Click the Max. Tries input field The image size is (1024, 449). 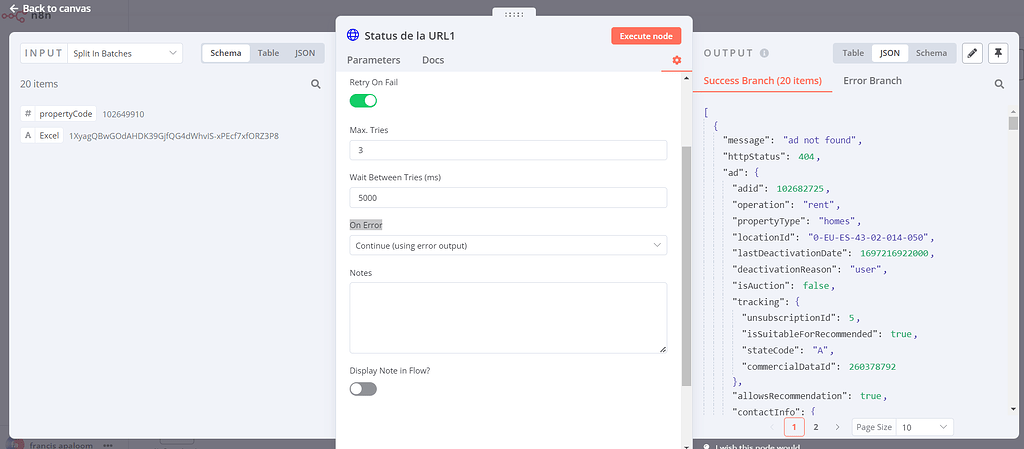click(x=508, y=150)
